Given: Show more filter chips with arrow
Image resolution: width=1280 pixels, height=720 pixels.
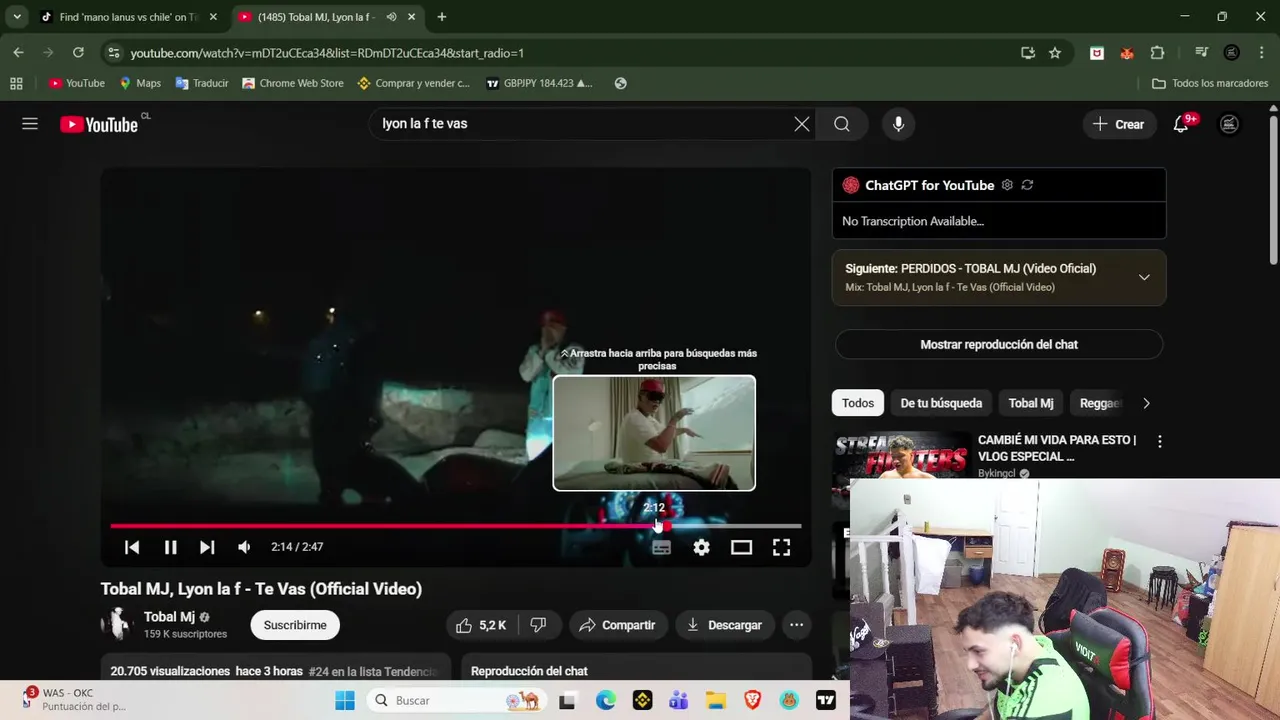Looking at the screenshot, I should pos(1146,403).
